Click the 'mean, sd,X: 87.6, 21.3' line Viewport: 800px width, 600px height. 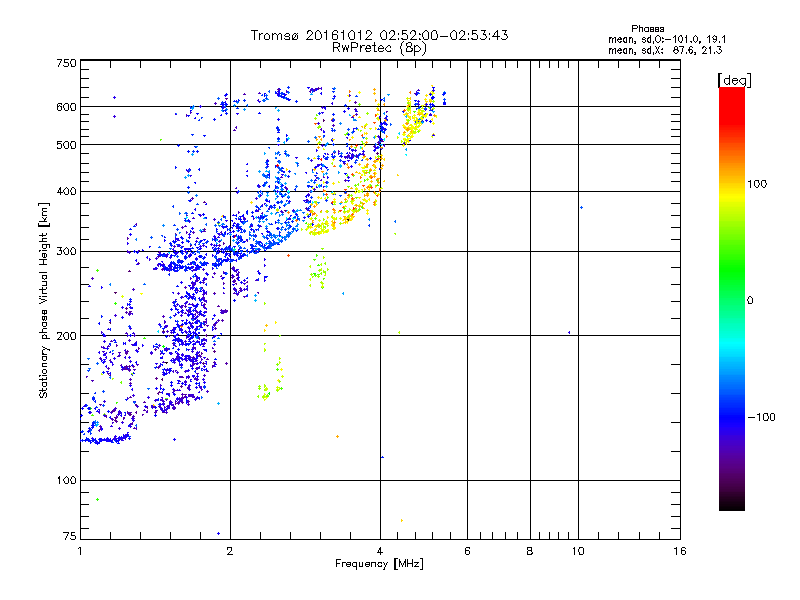665,50
